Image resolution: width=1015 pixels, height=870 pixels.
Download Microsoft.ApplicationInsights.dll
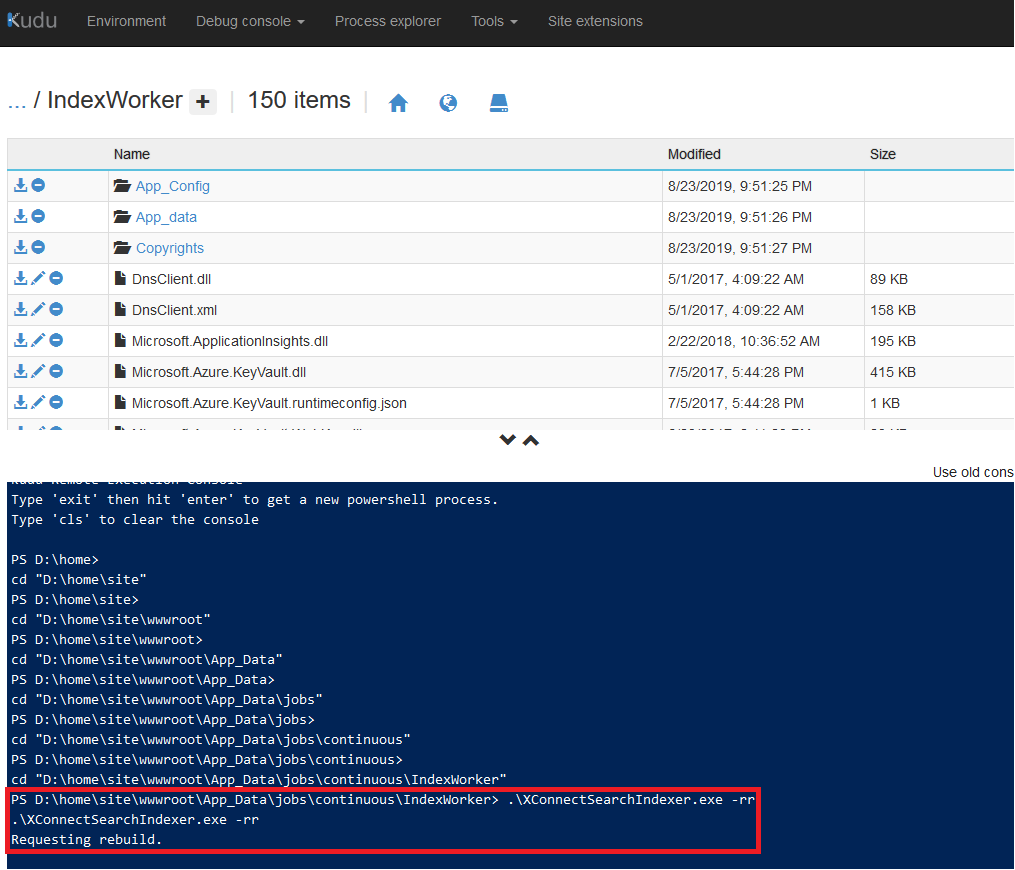21,340
